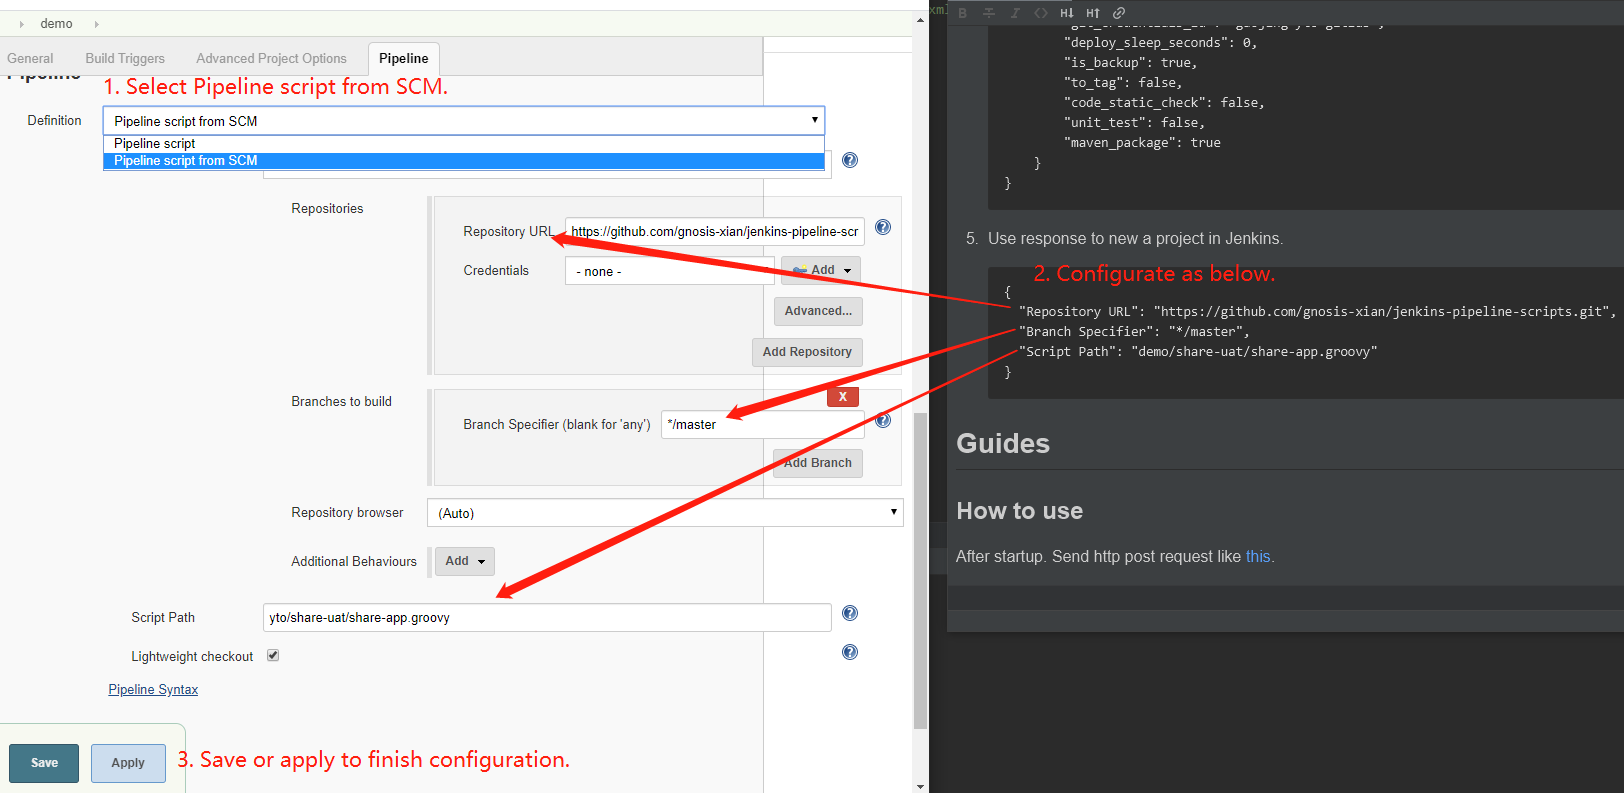The width and height of the screenshot is (1624, 793).
Task: Open the Repository browser (Auto) dropdown
Action: 665,513
